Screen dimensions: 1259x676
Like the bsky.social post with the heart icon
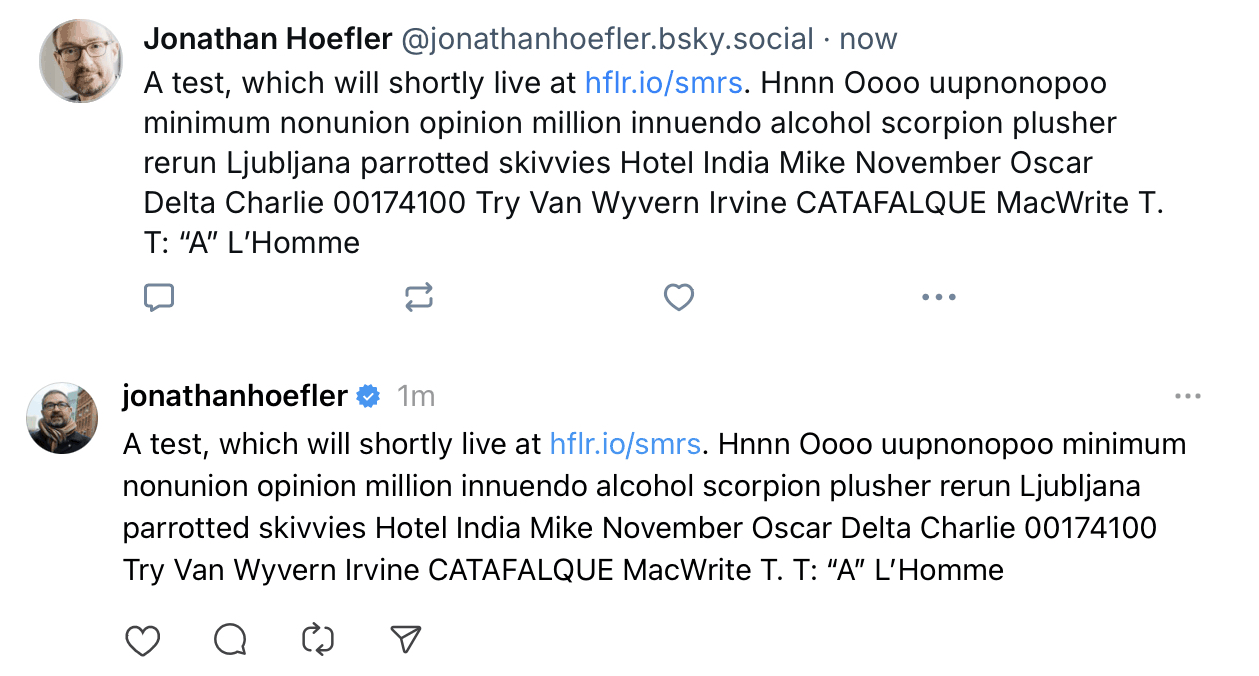tap(679, 297)
